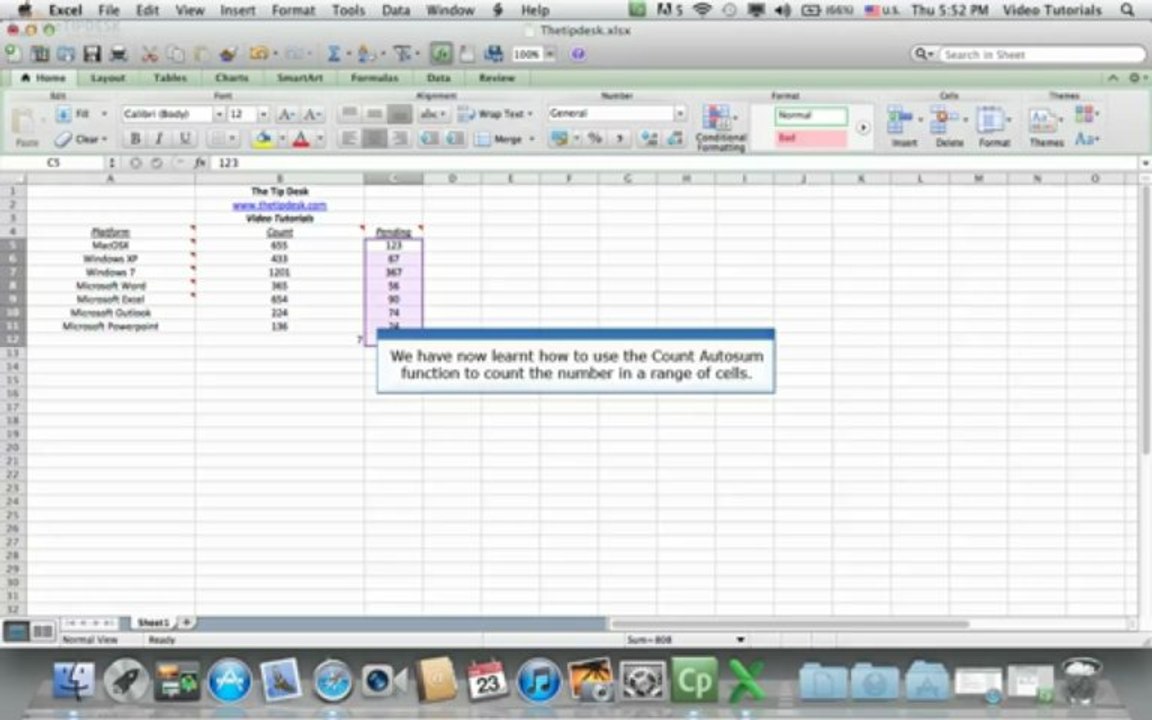
Task: Click the Decrease decimal icon
Action: coord(674,138)
